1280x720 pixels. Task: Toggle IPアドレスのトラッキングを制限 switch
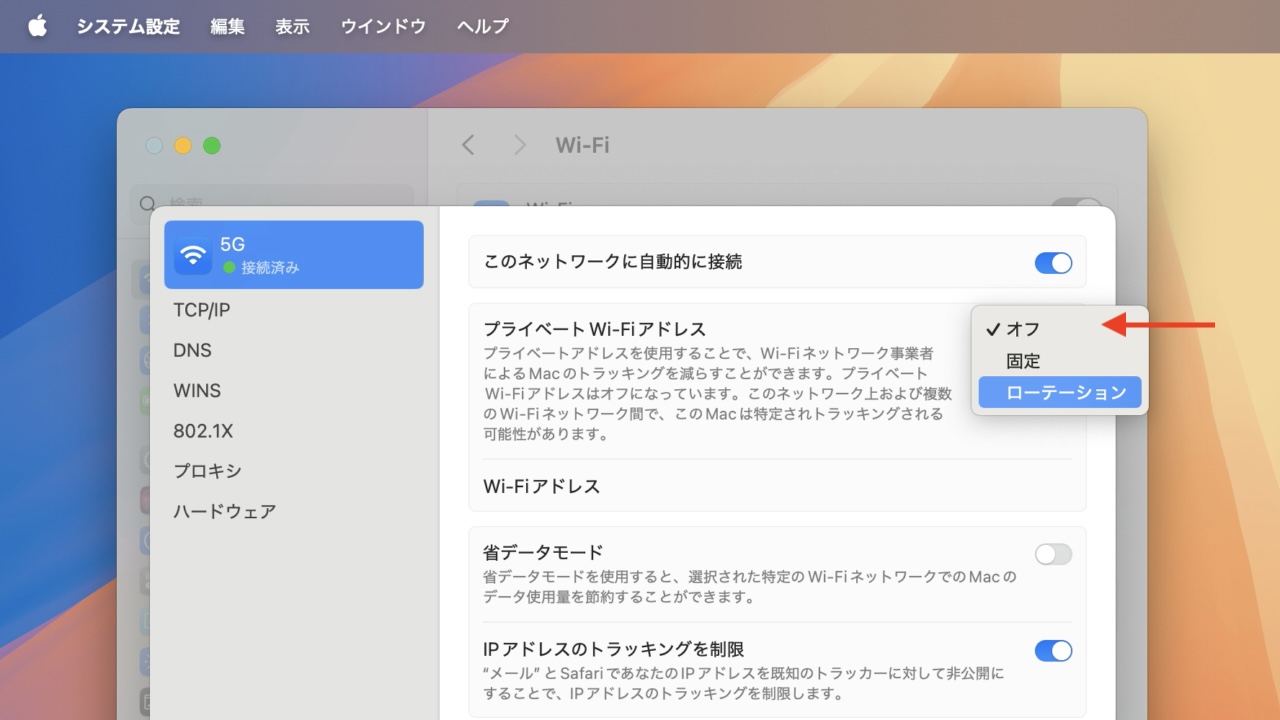point(1053,651)
